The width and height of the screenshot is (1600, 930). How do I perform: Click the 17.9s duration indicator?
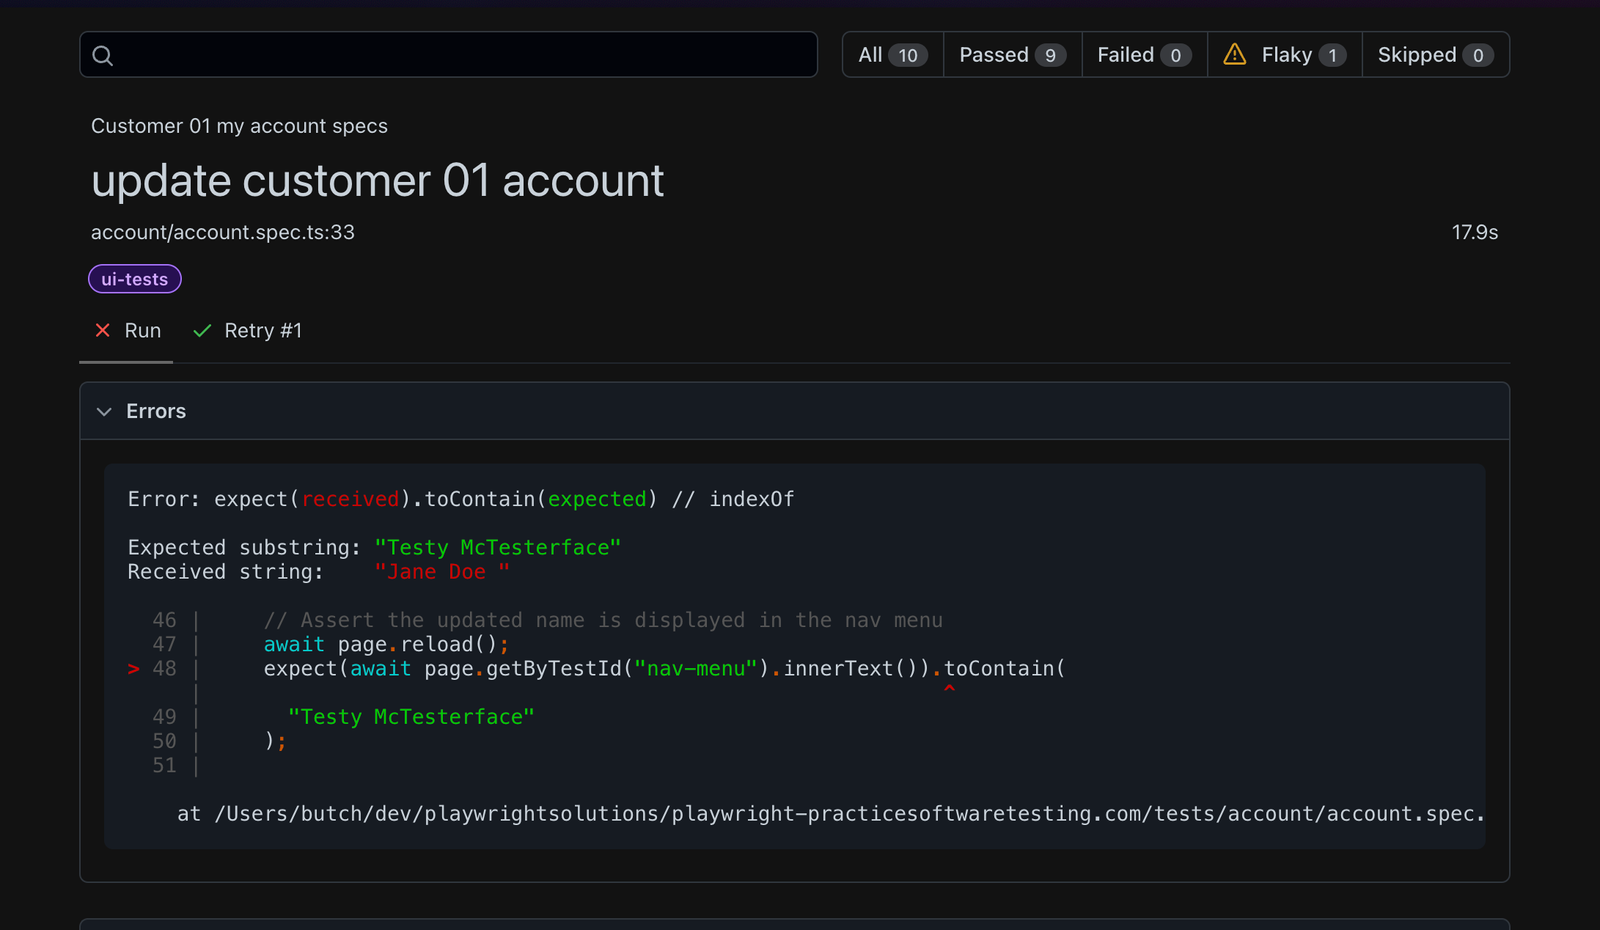click(1475, 232)
